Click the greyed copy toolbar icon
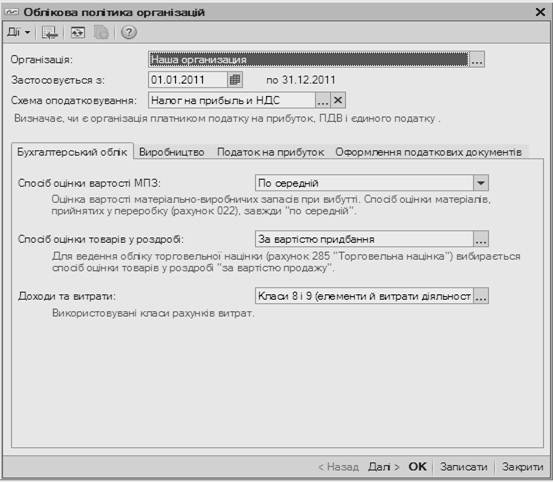The width and height of the screenshot is (553, 482). pos(101,32)
